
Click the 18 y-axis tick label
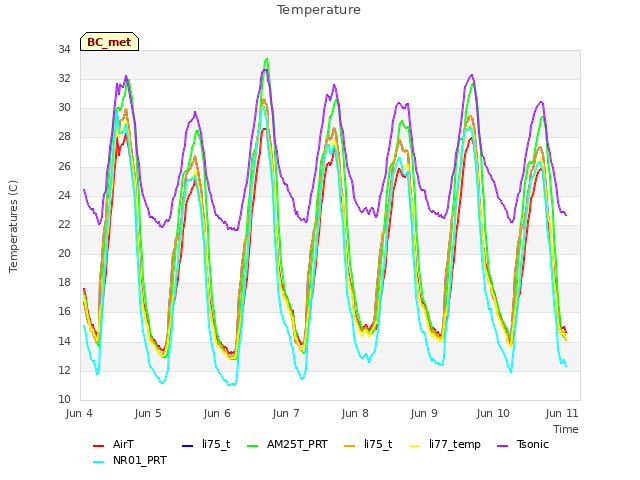64,283
